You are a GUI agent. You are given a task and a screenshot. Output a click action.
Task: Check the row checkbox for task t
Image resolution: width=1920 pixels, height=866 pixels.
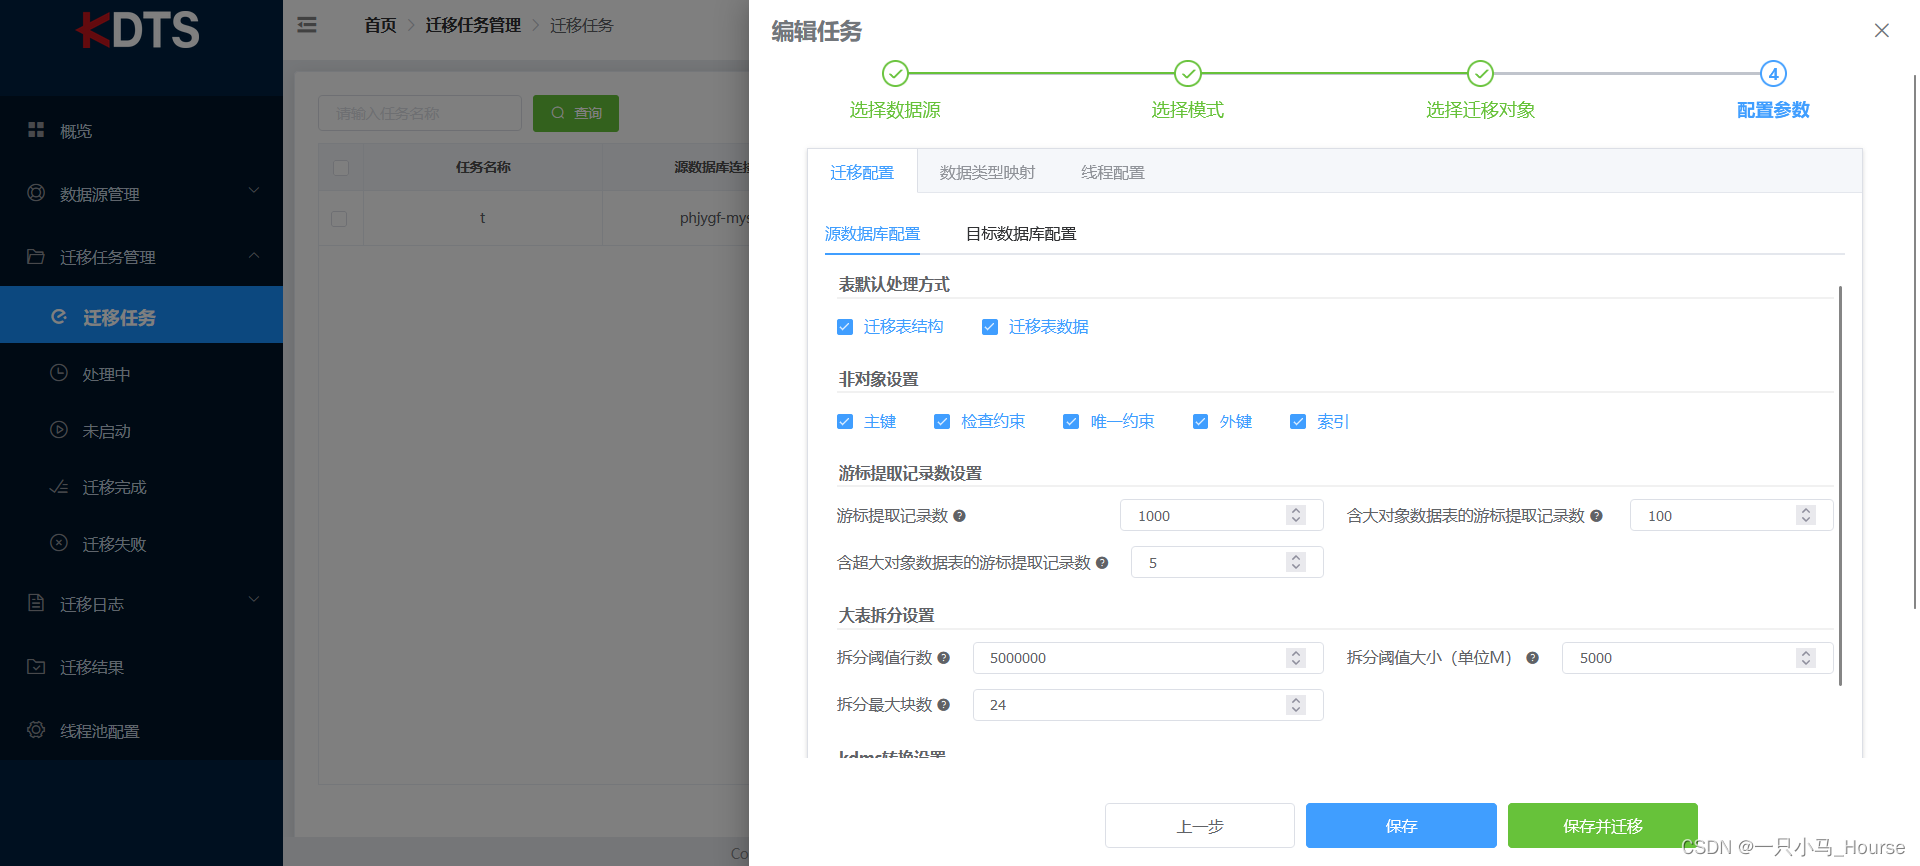[x=339, y=218]
